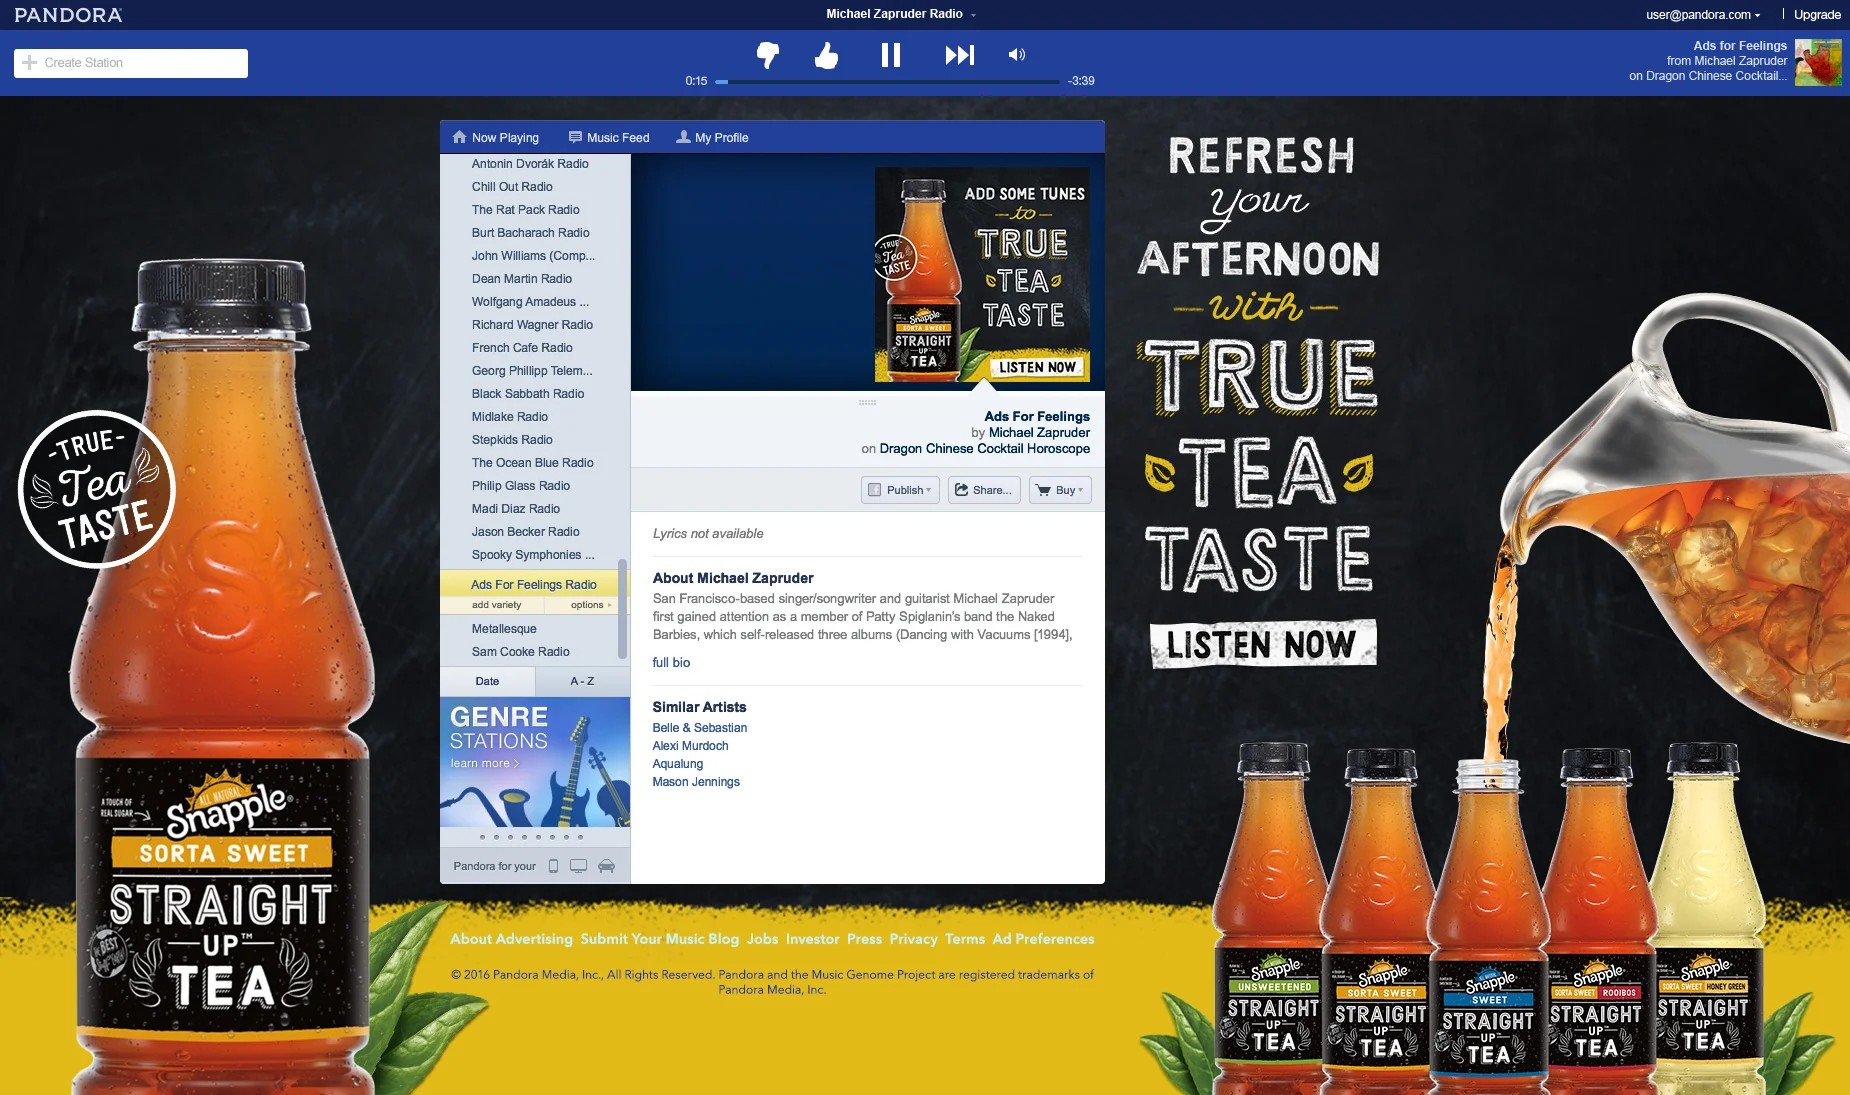
Task: Click learn more on Genre Stations
Action: (x=485, y=764)
